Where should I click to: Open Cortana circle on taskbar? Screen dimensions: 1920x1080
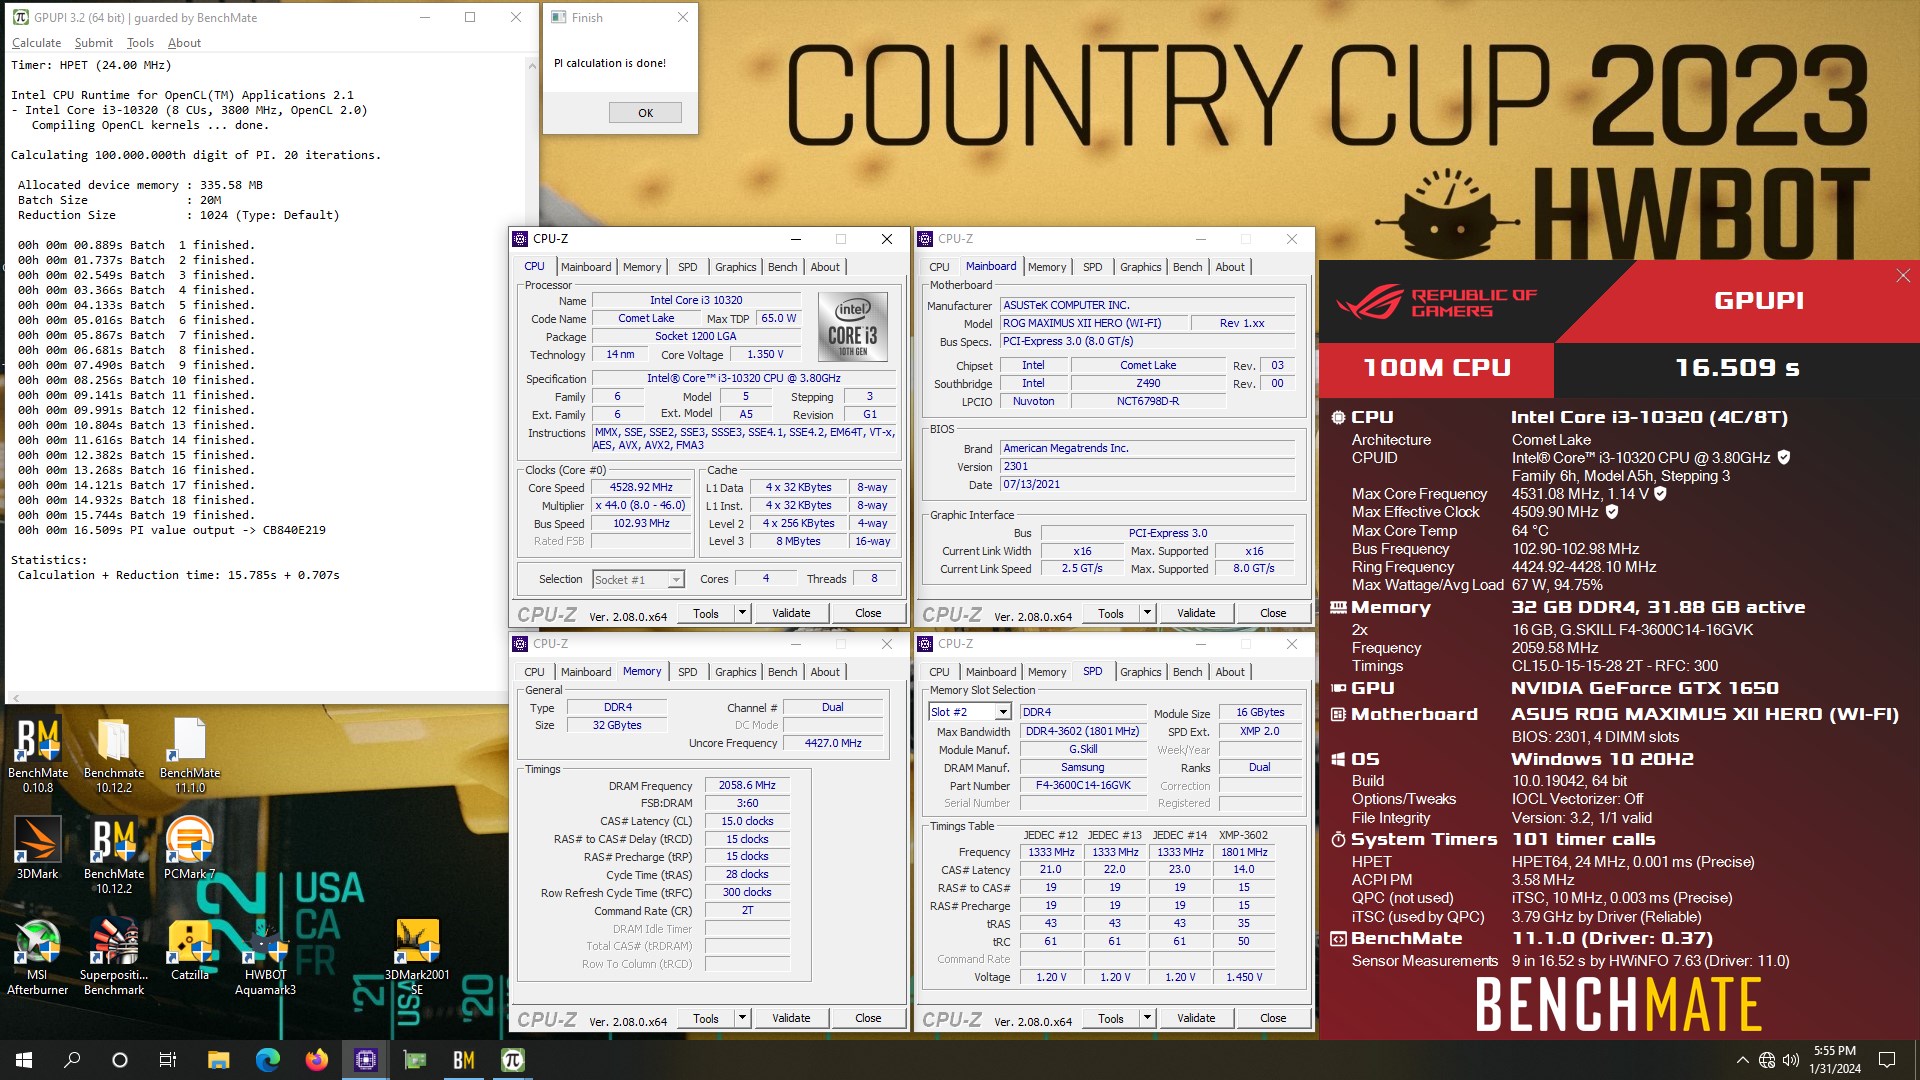coord(120,1060)
